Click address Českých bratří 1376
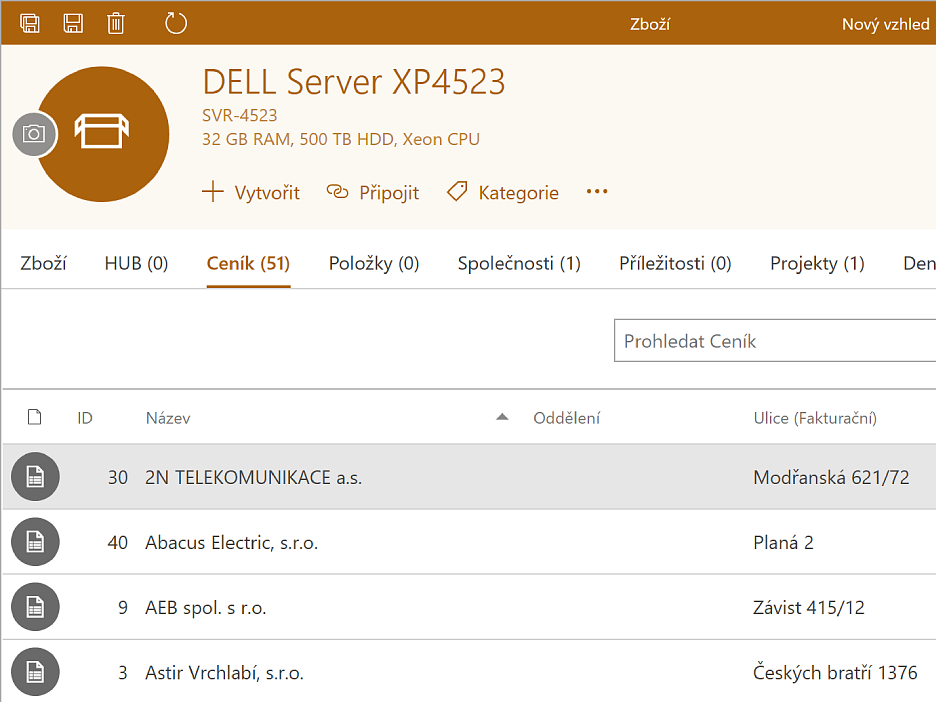This screenshot has height=702, width=936. coord(835,673)
